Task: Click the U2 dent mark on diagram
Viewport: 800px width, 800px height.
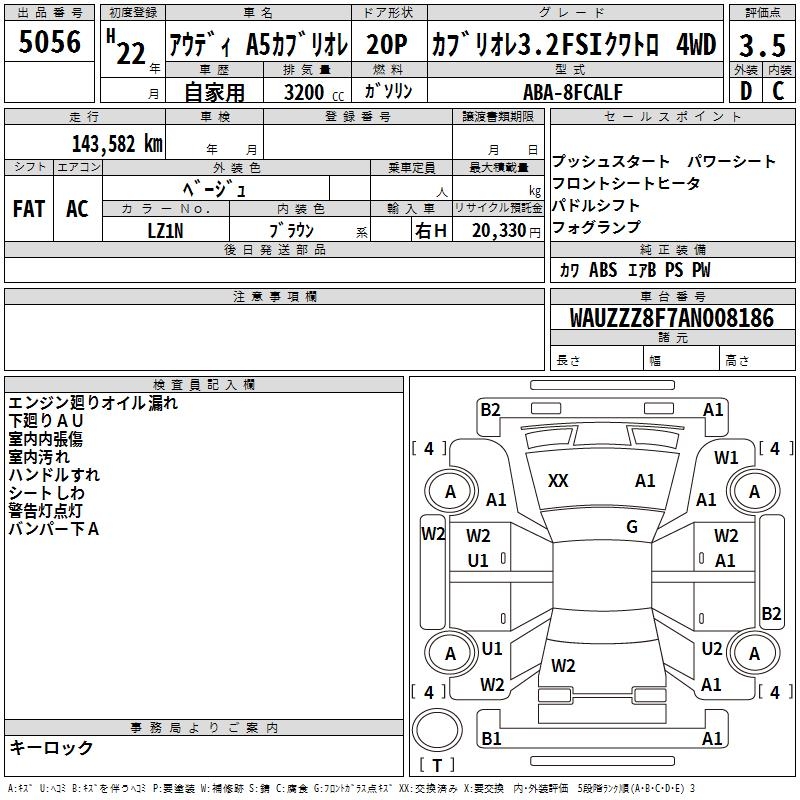Action: pyautogui.click(x=711, y=649)
